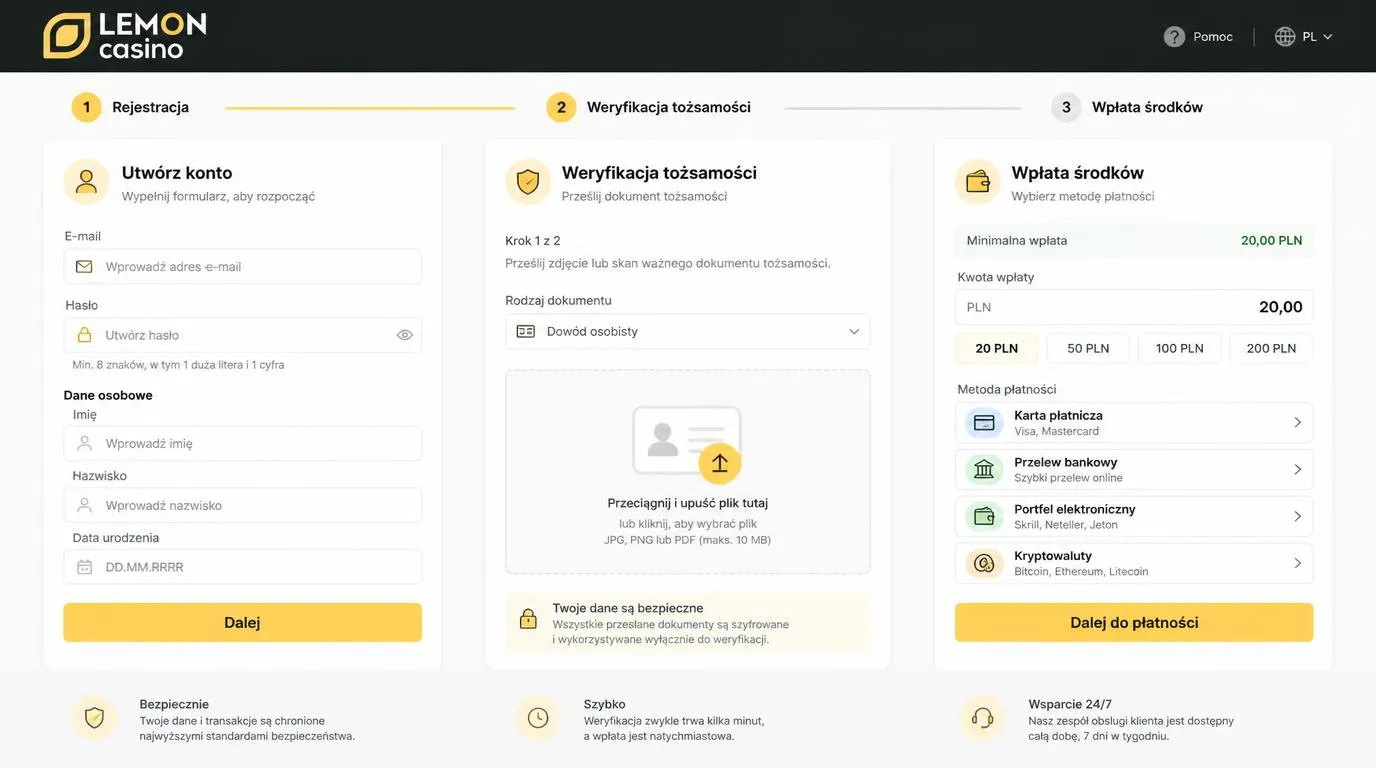Click the bank icon for Przelew bankowy

[984, 470]
